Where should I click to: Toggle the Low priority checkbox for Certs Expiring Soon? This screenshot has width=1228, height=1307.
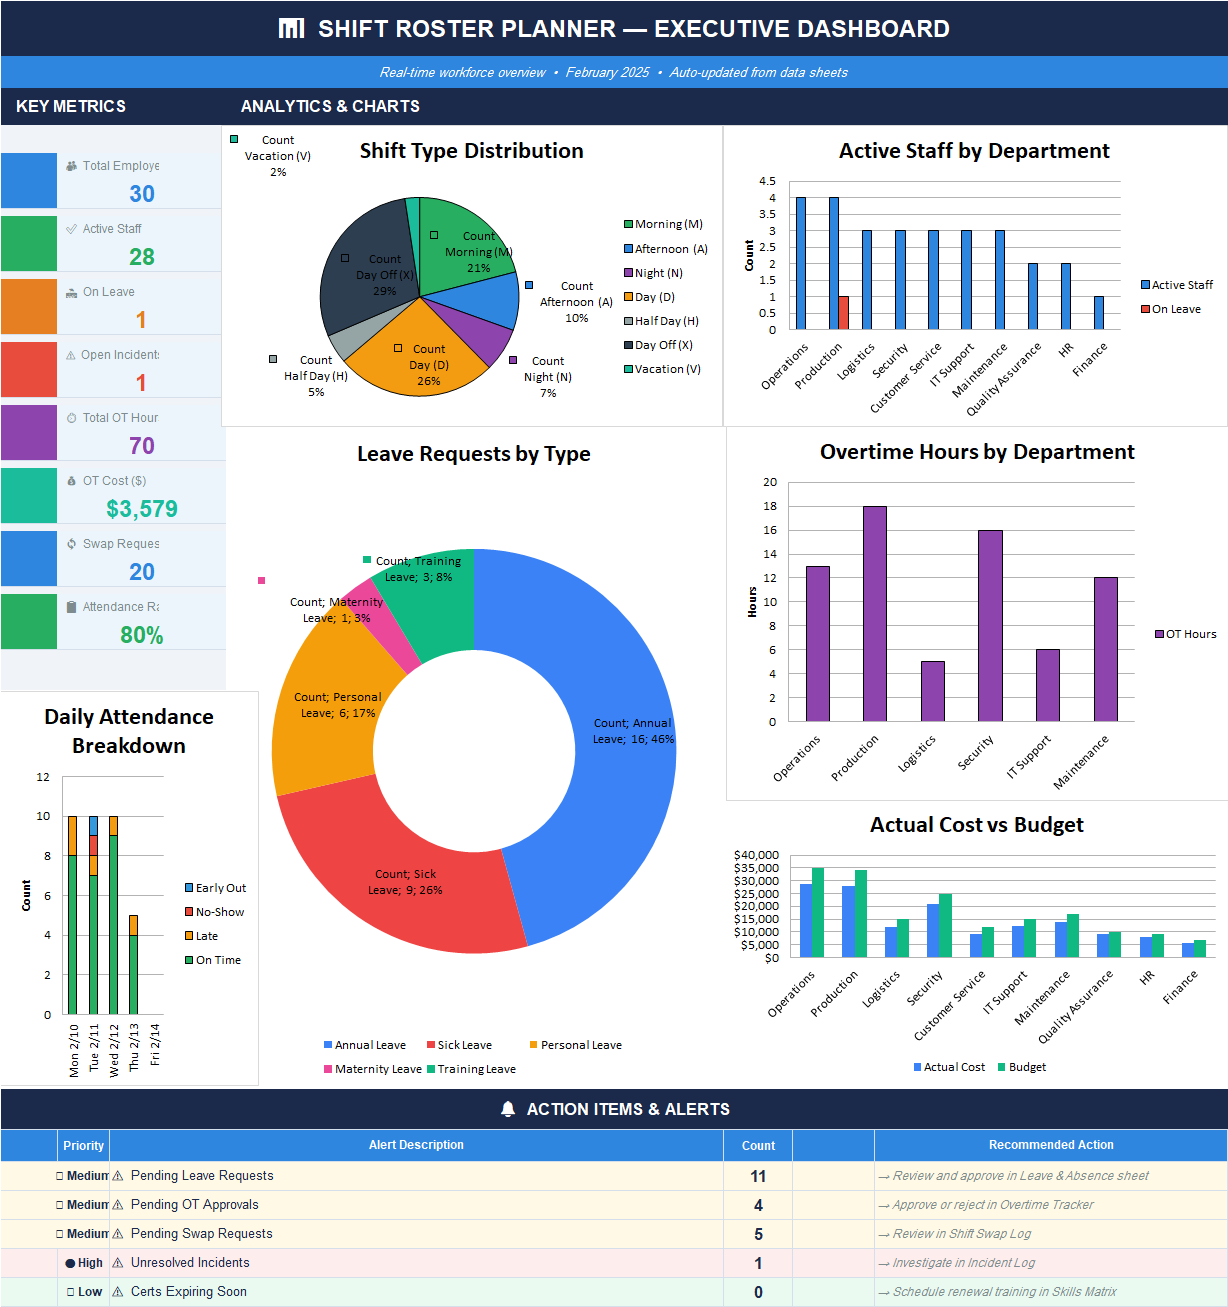coord(71,1291)
